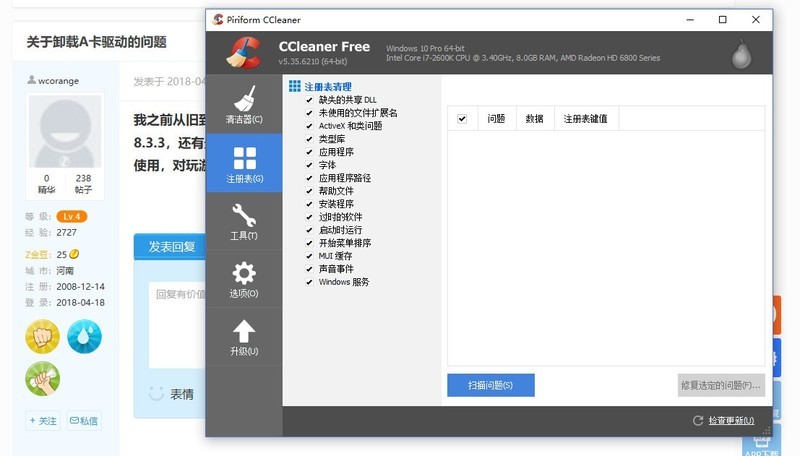Screen dimensions: 800x456
Task: Open the 升级 upgrade arrow section
Action: pos(244,337)
